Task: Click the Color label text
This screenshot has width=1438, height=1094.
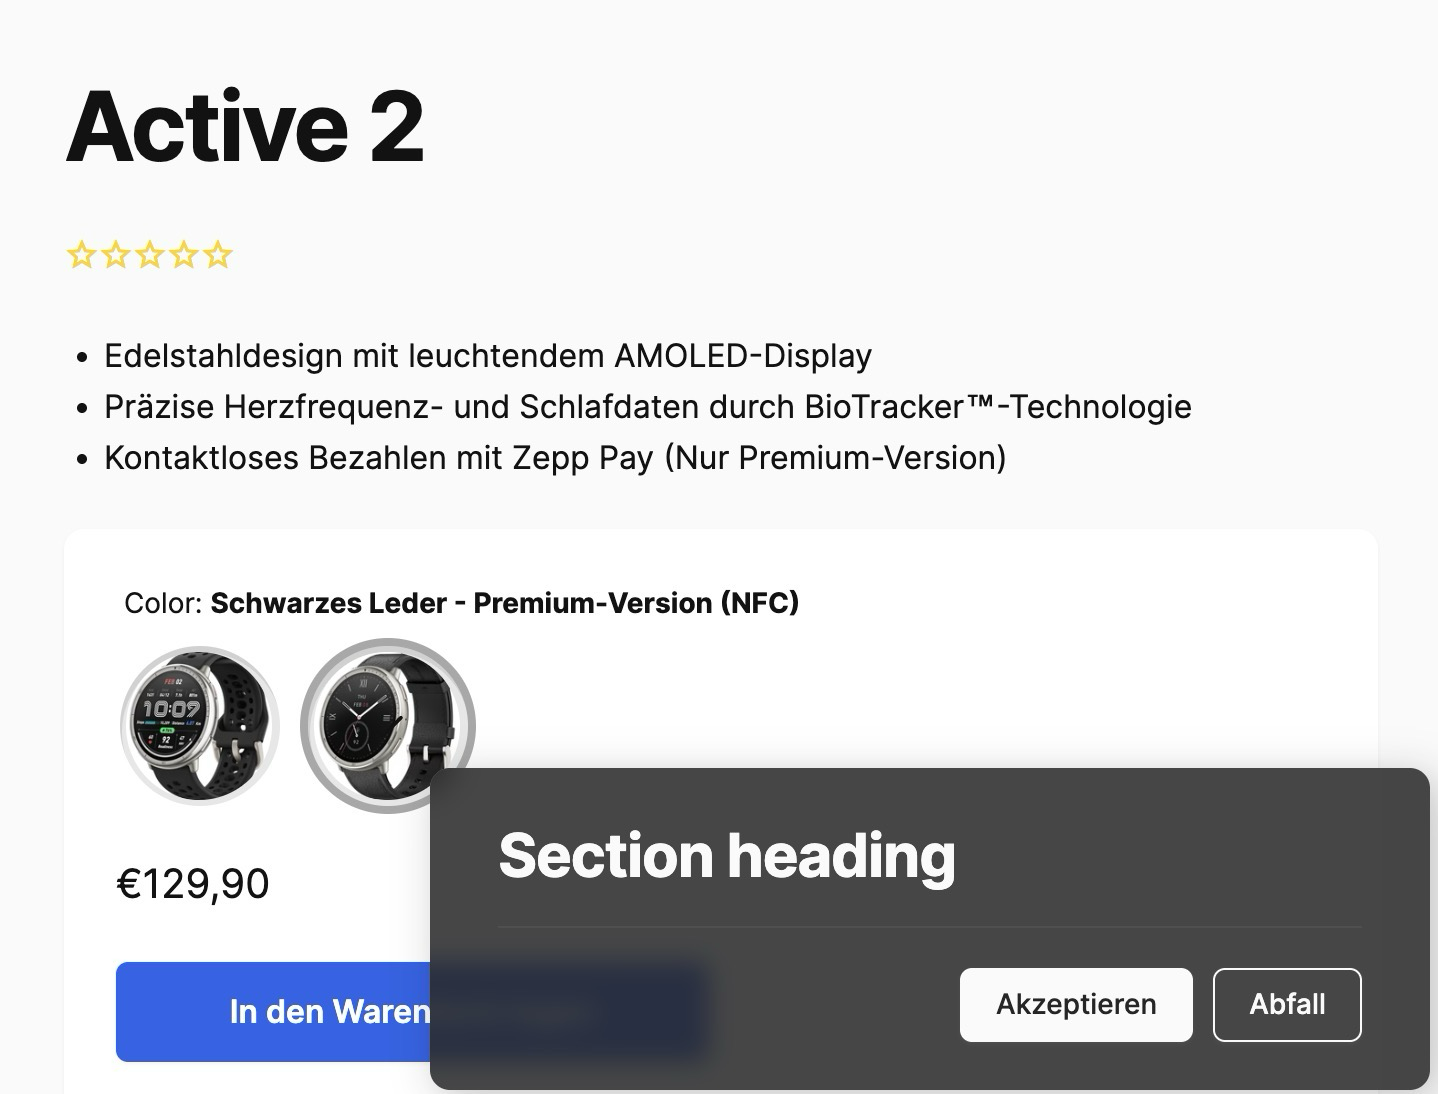Action: point(163,603)
